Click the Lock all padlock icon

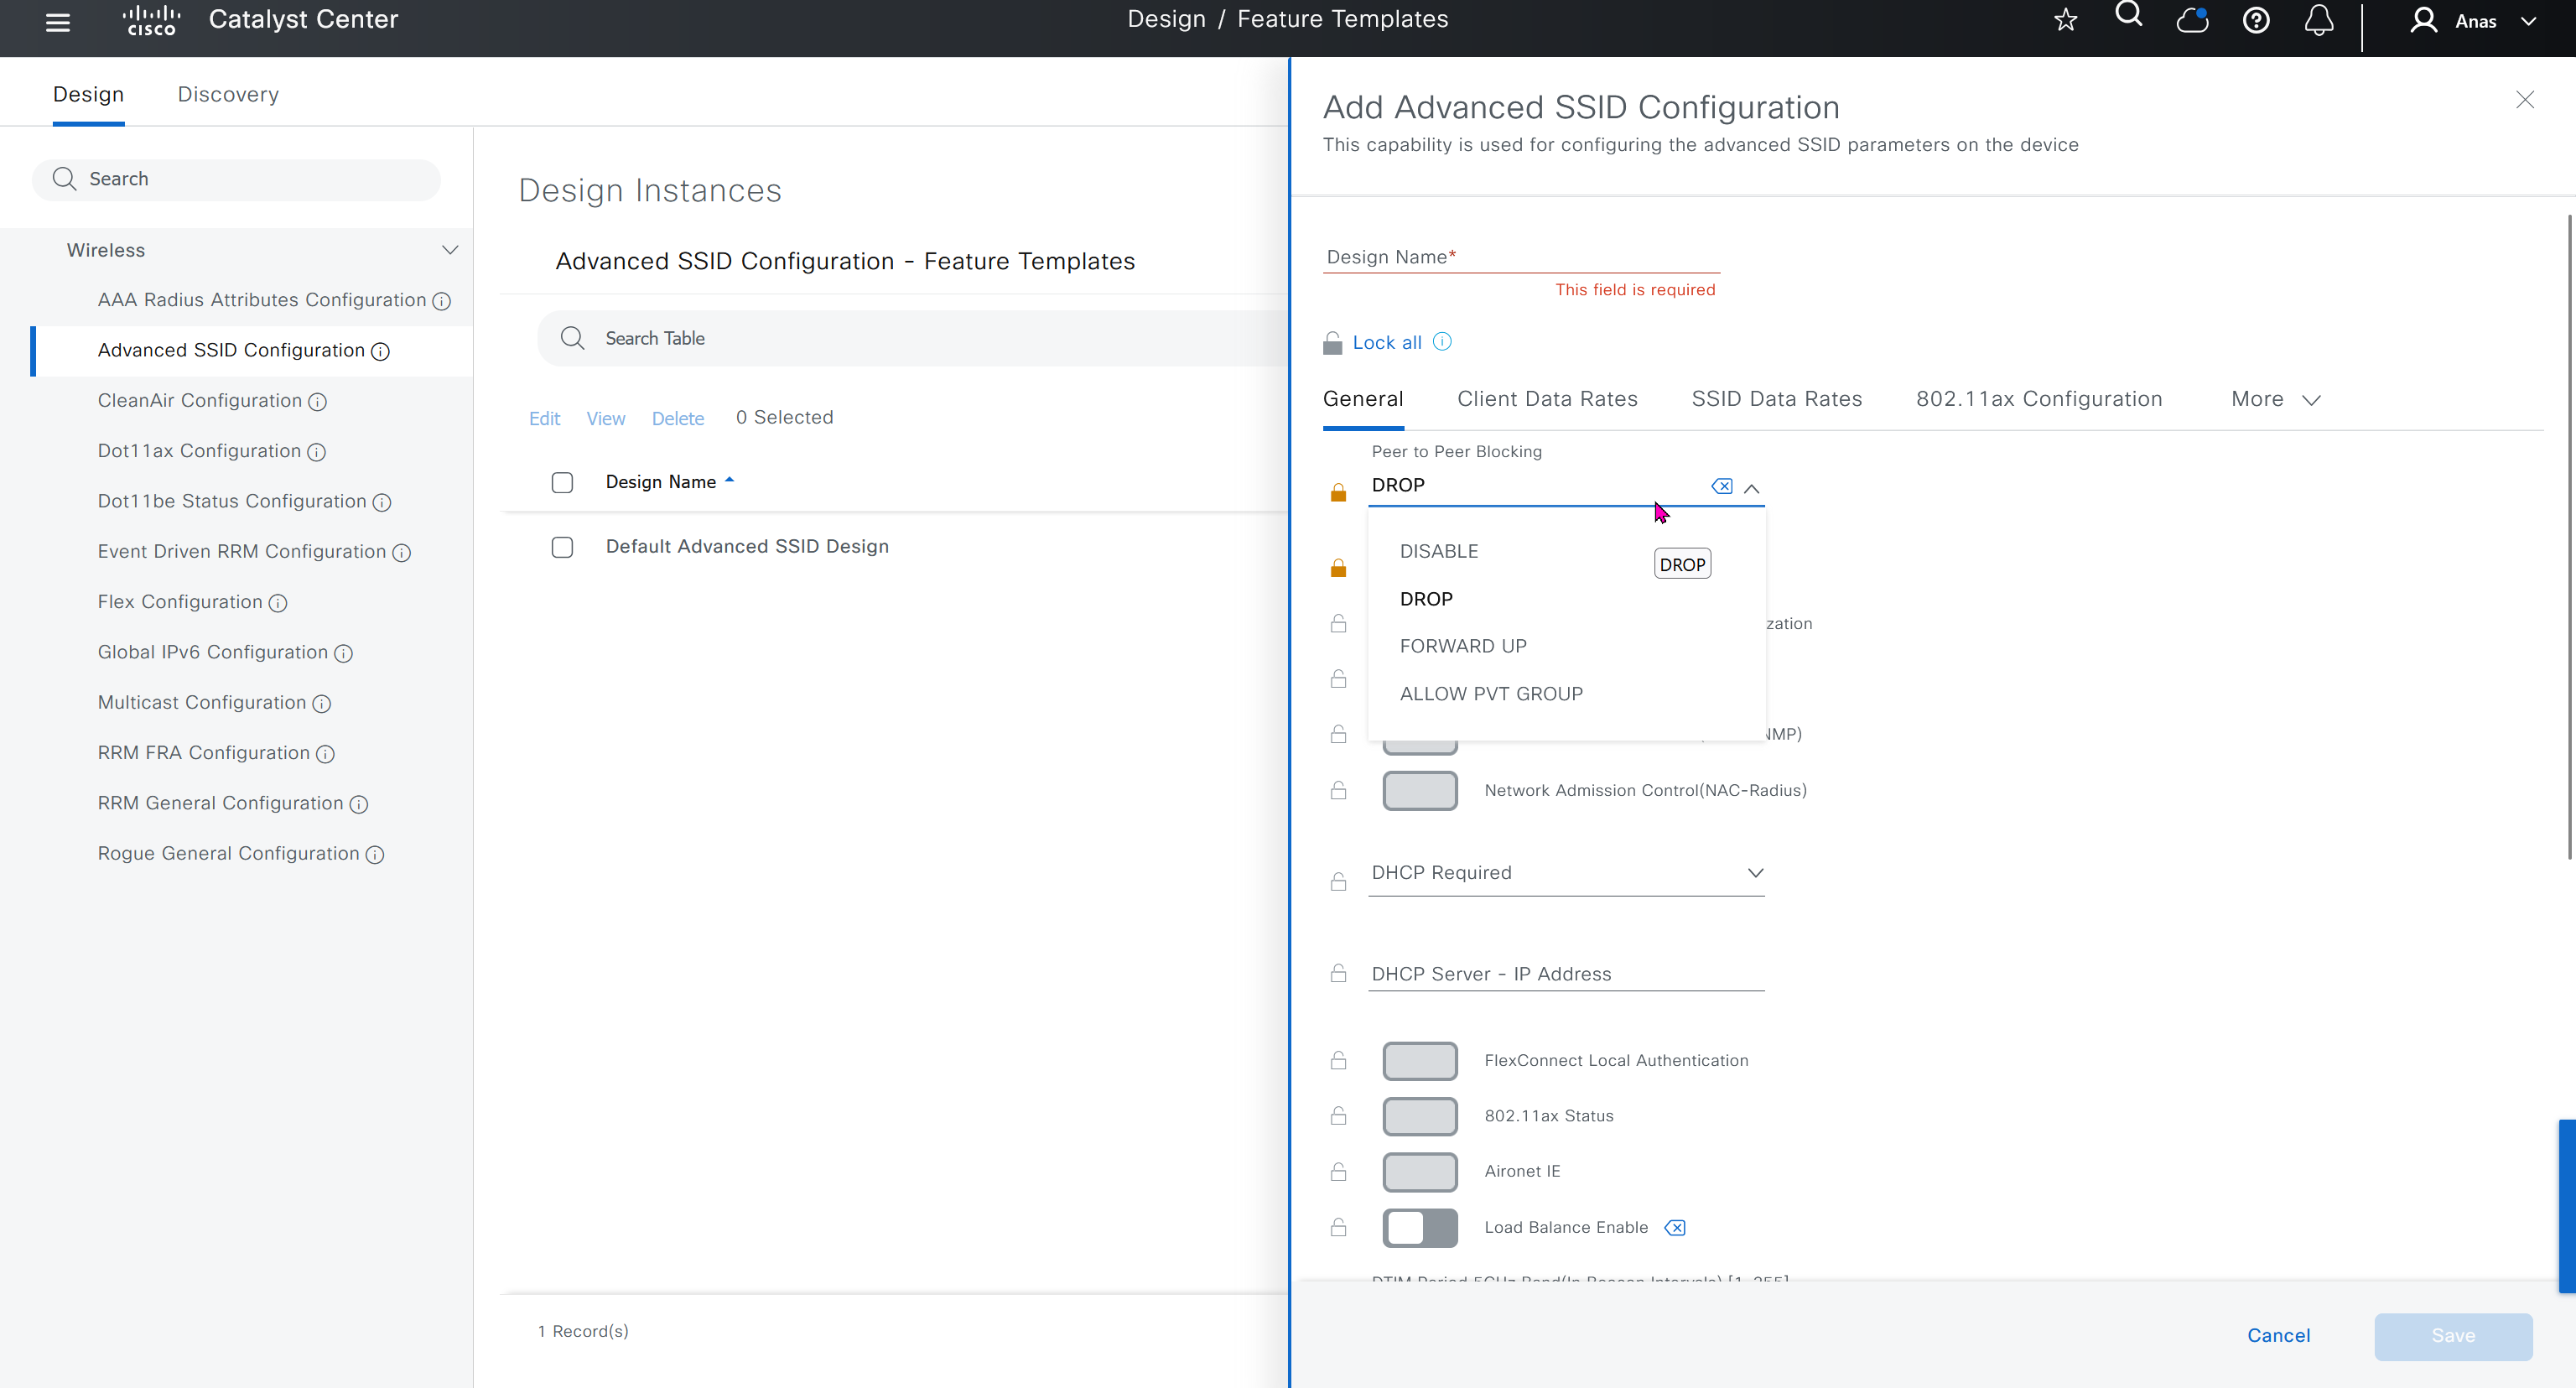[x=1332, y=343]
